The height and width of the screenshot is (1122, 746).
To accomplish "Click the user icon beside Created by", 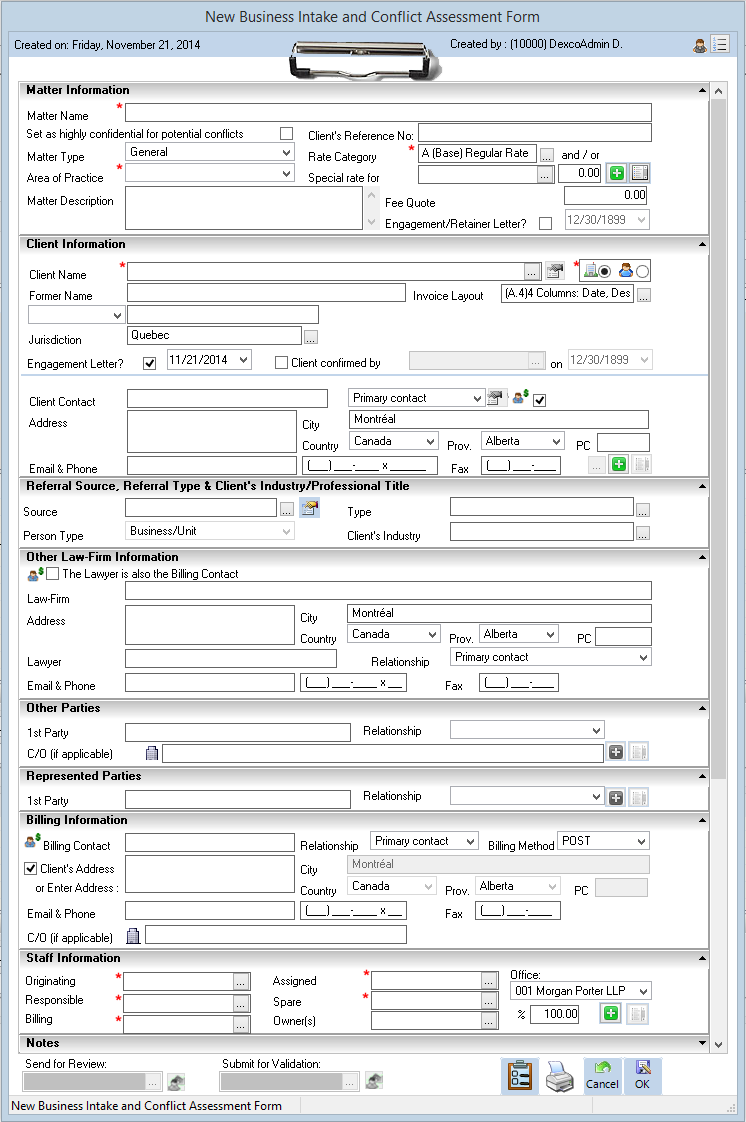I will pos(700,46).
